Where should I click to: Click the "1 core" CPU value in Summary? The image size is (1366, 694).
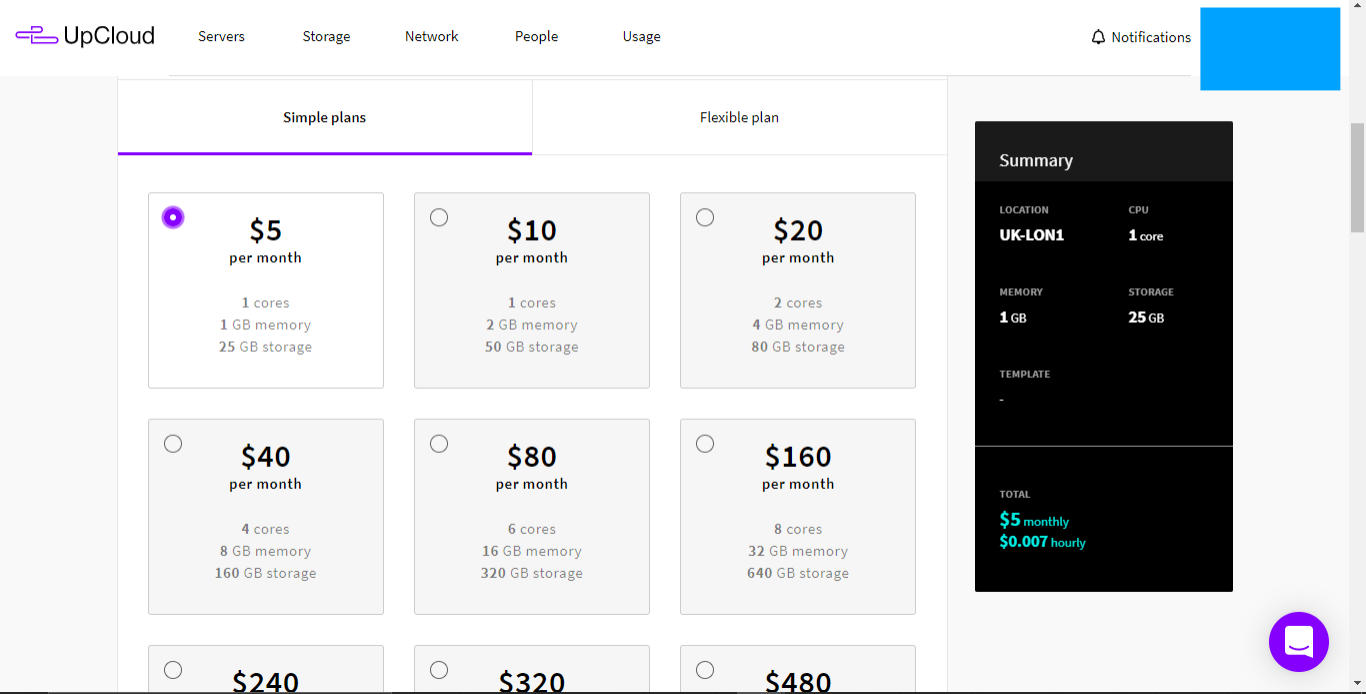point(1146,236)
